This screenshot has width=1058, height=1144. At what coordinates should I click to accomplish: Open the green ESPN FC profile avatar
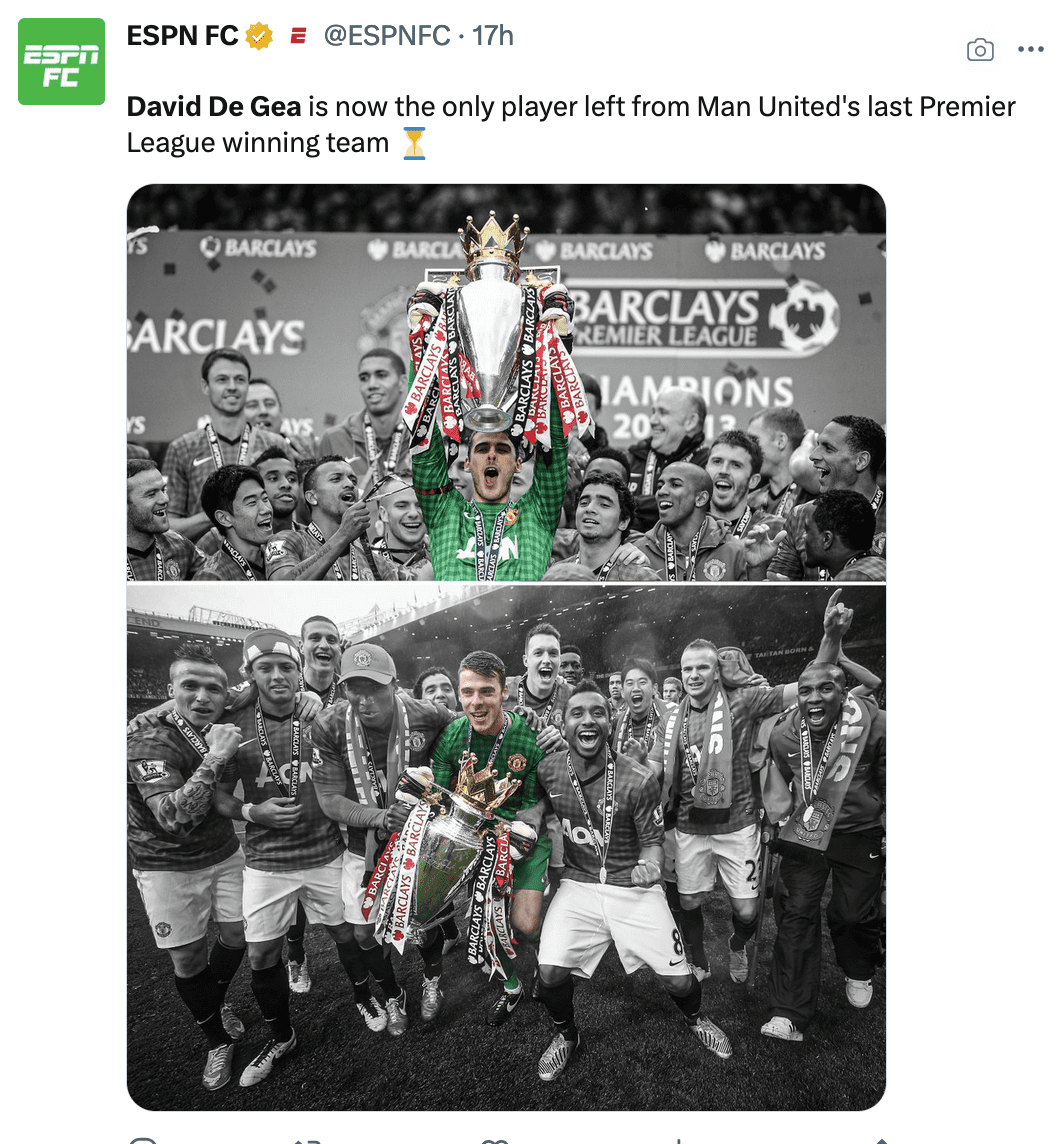tap(61, 61)
